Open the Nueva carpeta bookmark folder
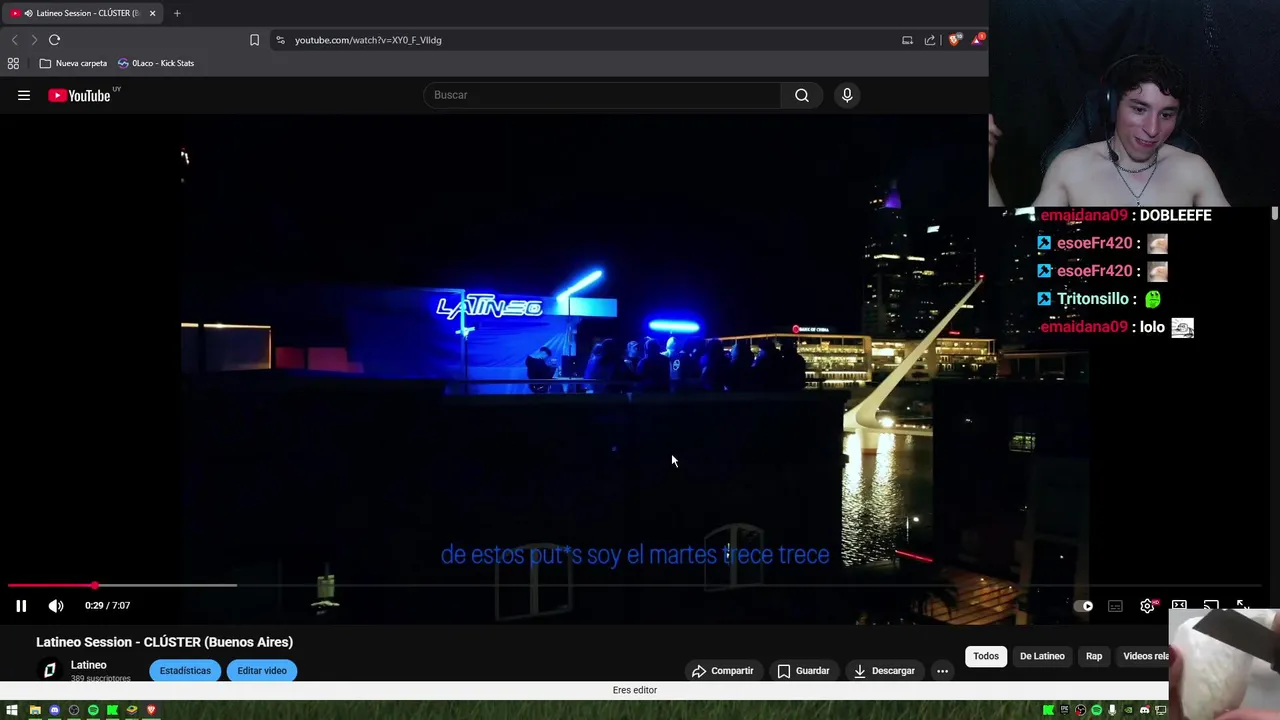The height and width of the screenshot is (720, 1280). (x=73, y=63)
